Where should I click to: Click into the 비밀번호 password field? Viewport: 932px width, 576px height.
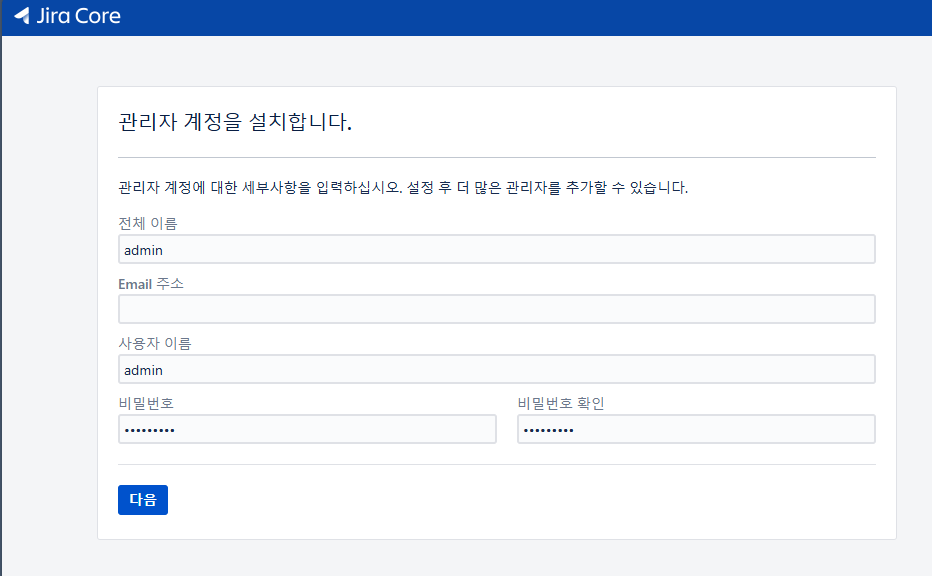click(x=307, y=429)
